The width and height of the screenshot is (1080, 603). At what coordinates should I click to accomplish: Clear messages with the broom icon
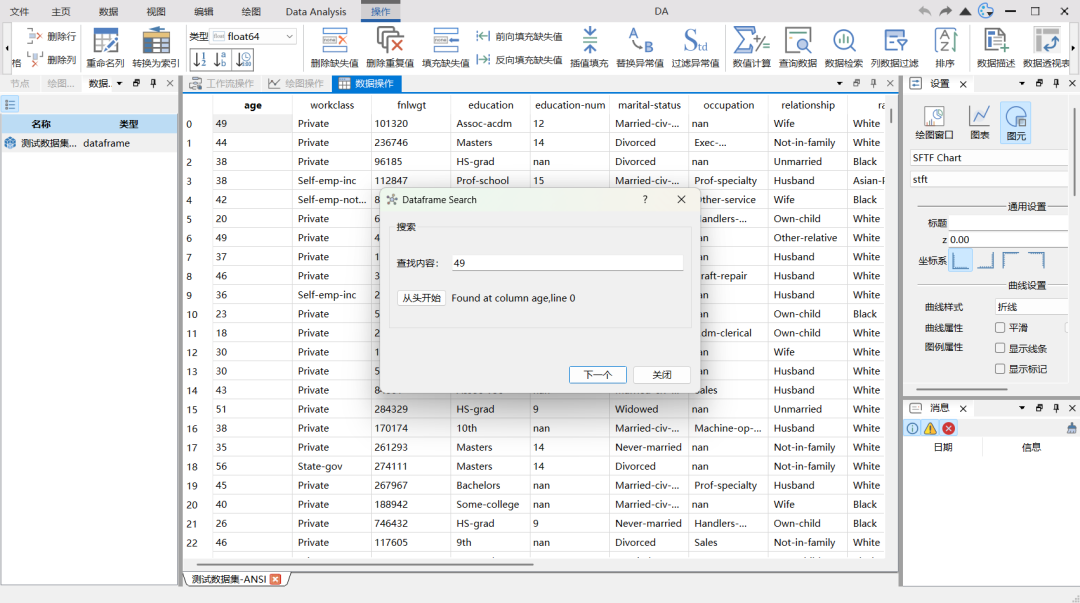pyautogui.click(x=1072, y=429)
